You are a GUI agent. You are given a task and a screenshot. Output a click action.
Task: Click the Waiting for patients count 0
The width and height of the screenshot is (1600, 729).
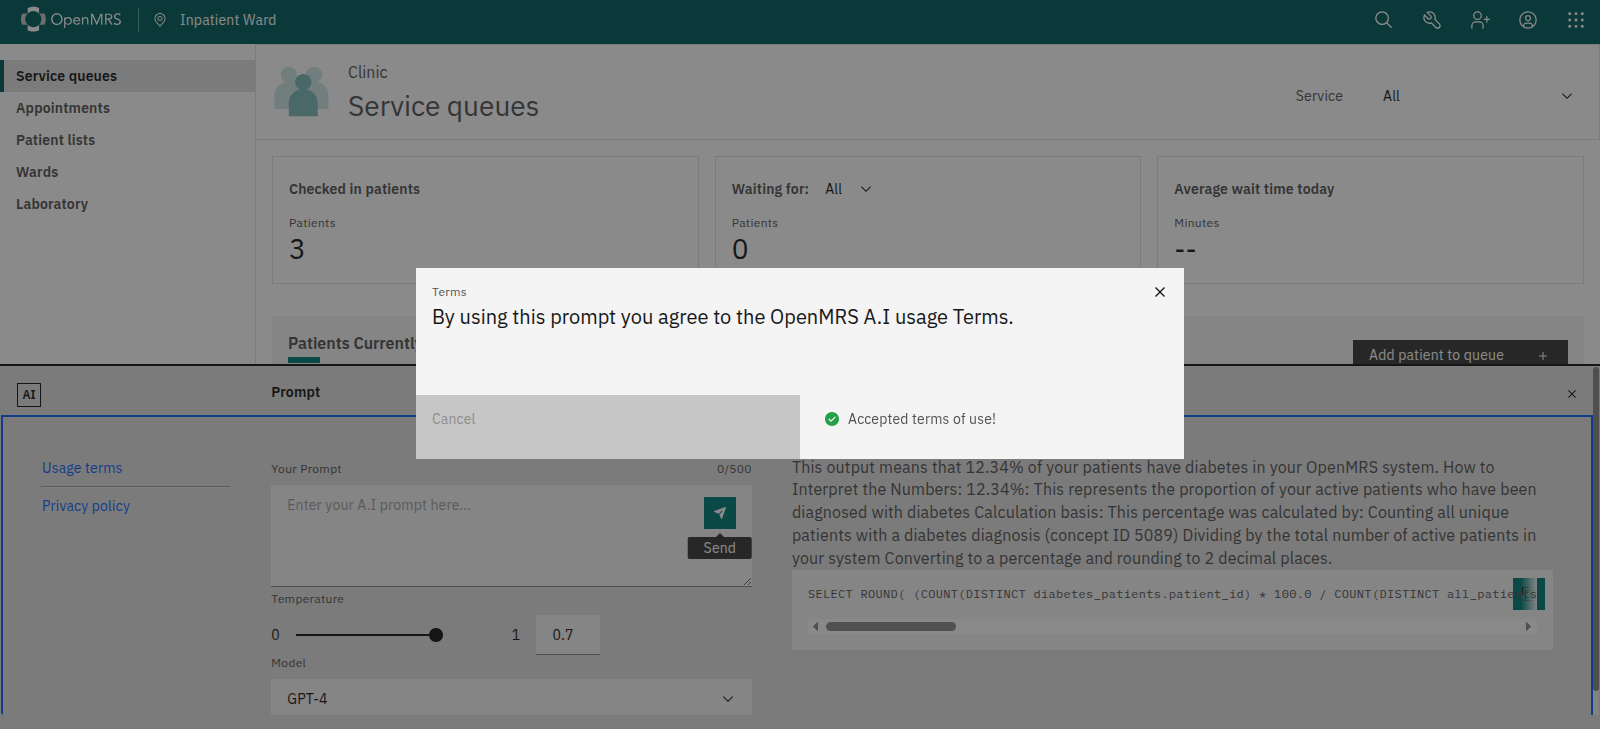tap(740, 249)
